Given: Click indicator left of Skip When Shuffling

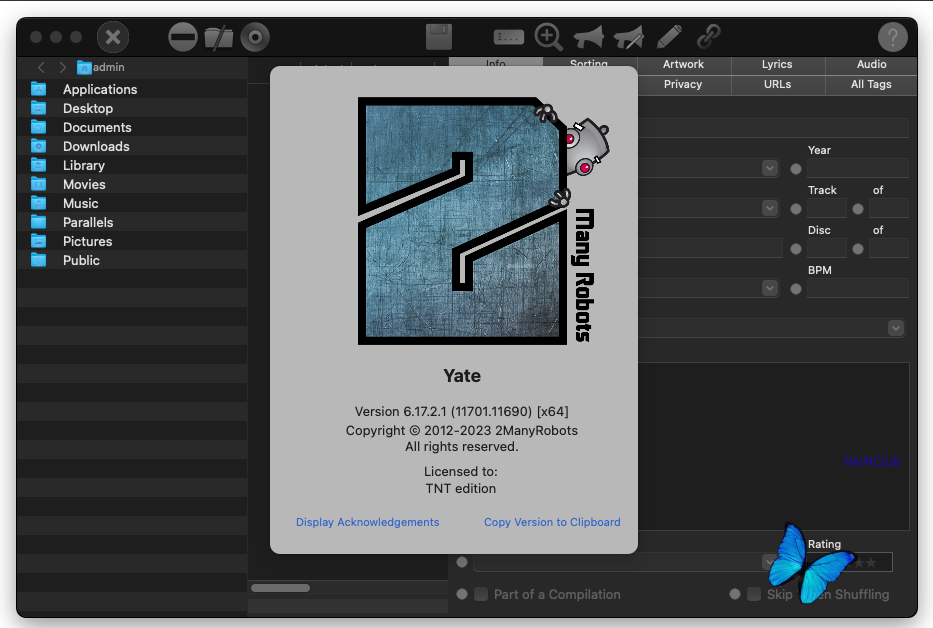Looking at the screenshot, I should (735, 594).
